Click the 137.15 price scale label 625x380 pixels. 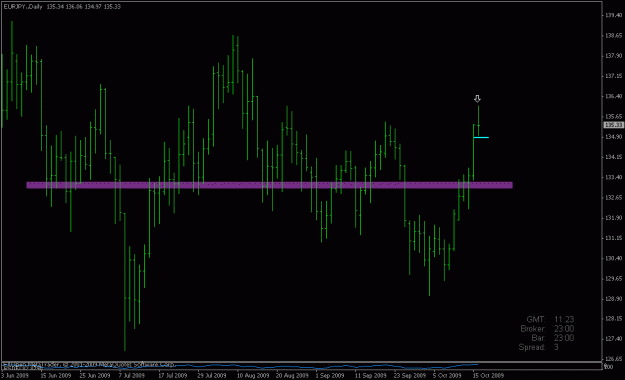(x=614, y=76)
